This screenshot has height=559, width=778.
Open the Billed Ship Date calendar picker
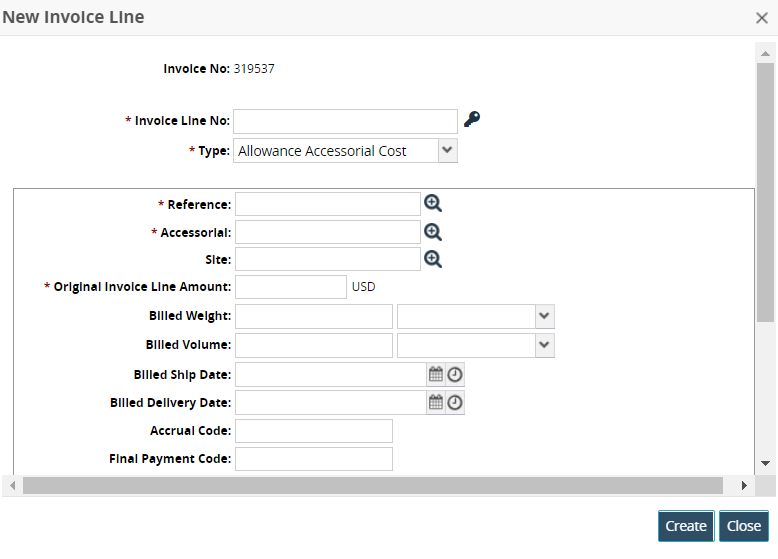tap(436, 374)
